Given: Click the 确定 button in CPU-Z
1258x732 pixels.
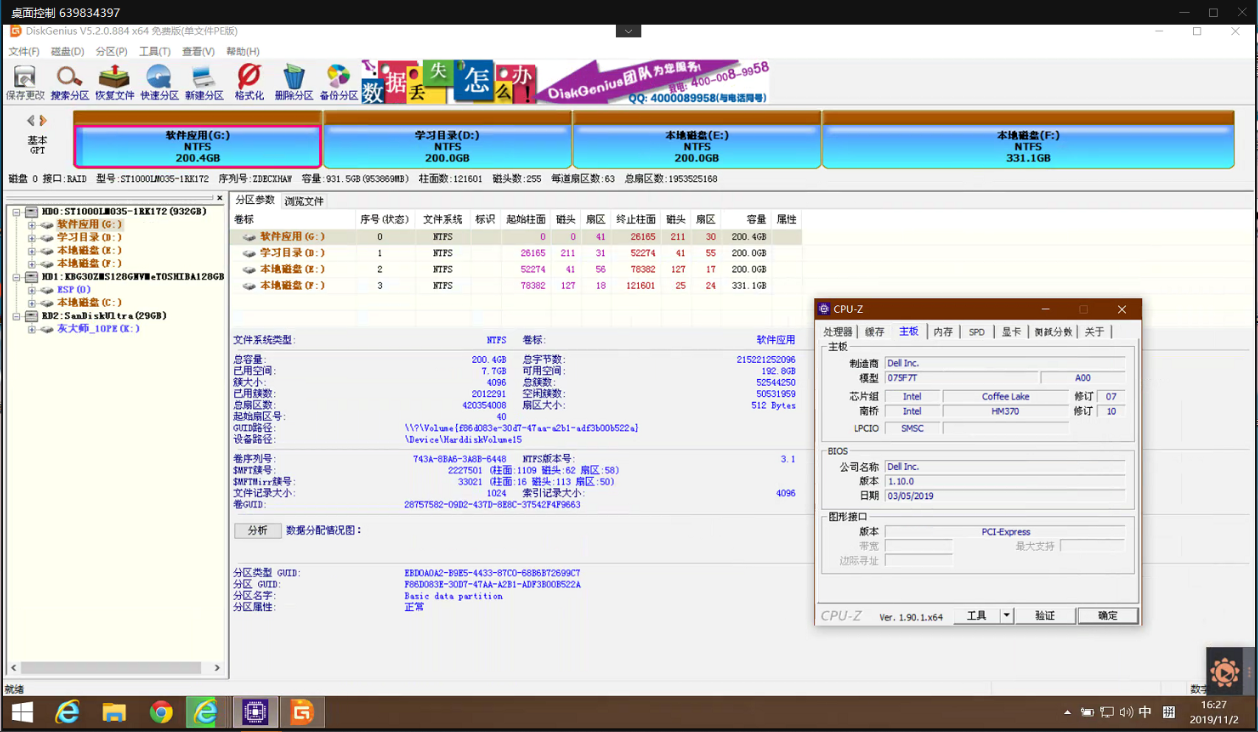Looking at the screenshot, I should [1108, 615].
